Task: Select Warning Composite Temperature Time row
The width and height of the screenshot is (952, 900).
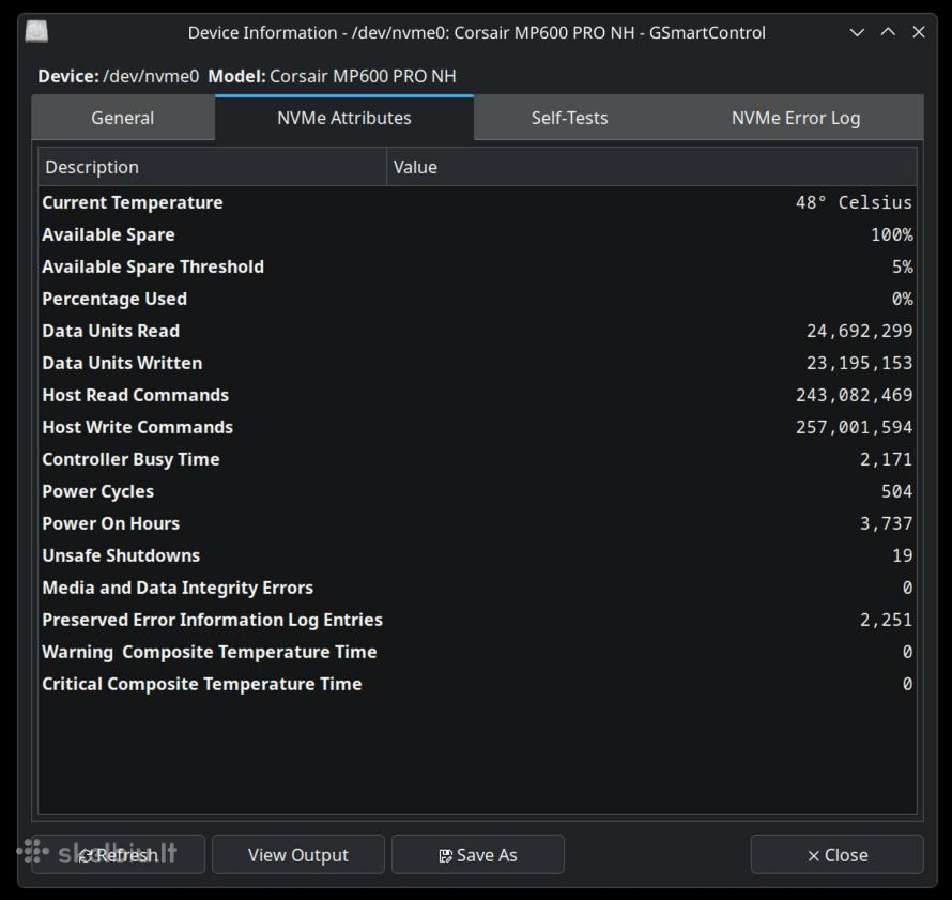Action: tap(477, 652)
